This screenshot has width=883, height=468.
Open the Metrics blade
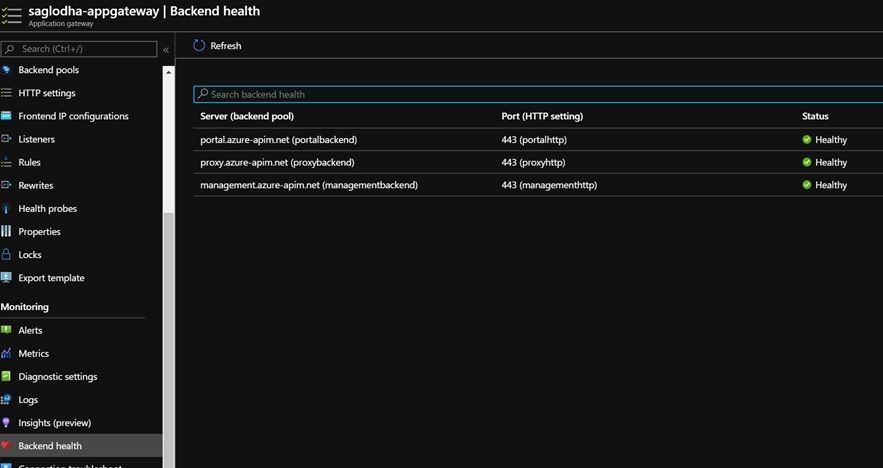pyautogui.click(x=81, y=353)
